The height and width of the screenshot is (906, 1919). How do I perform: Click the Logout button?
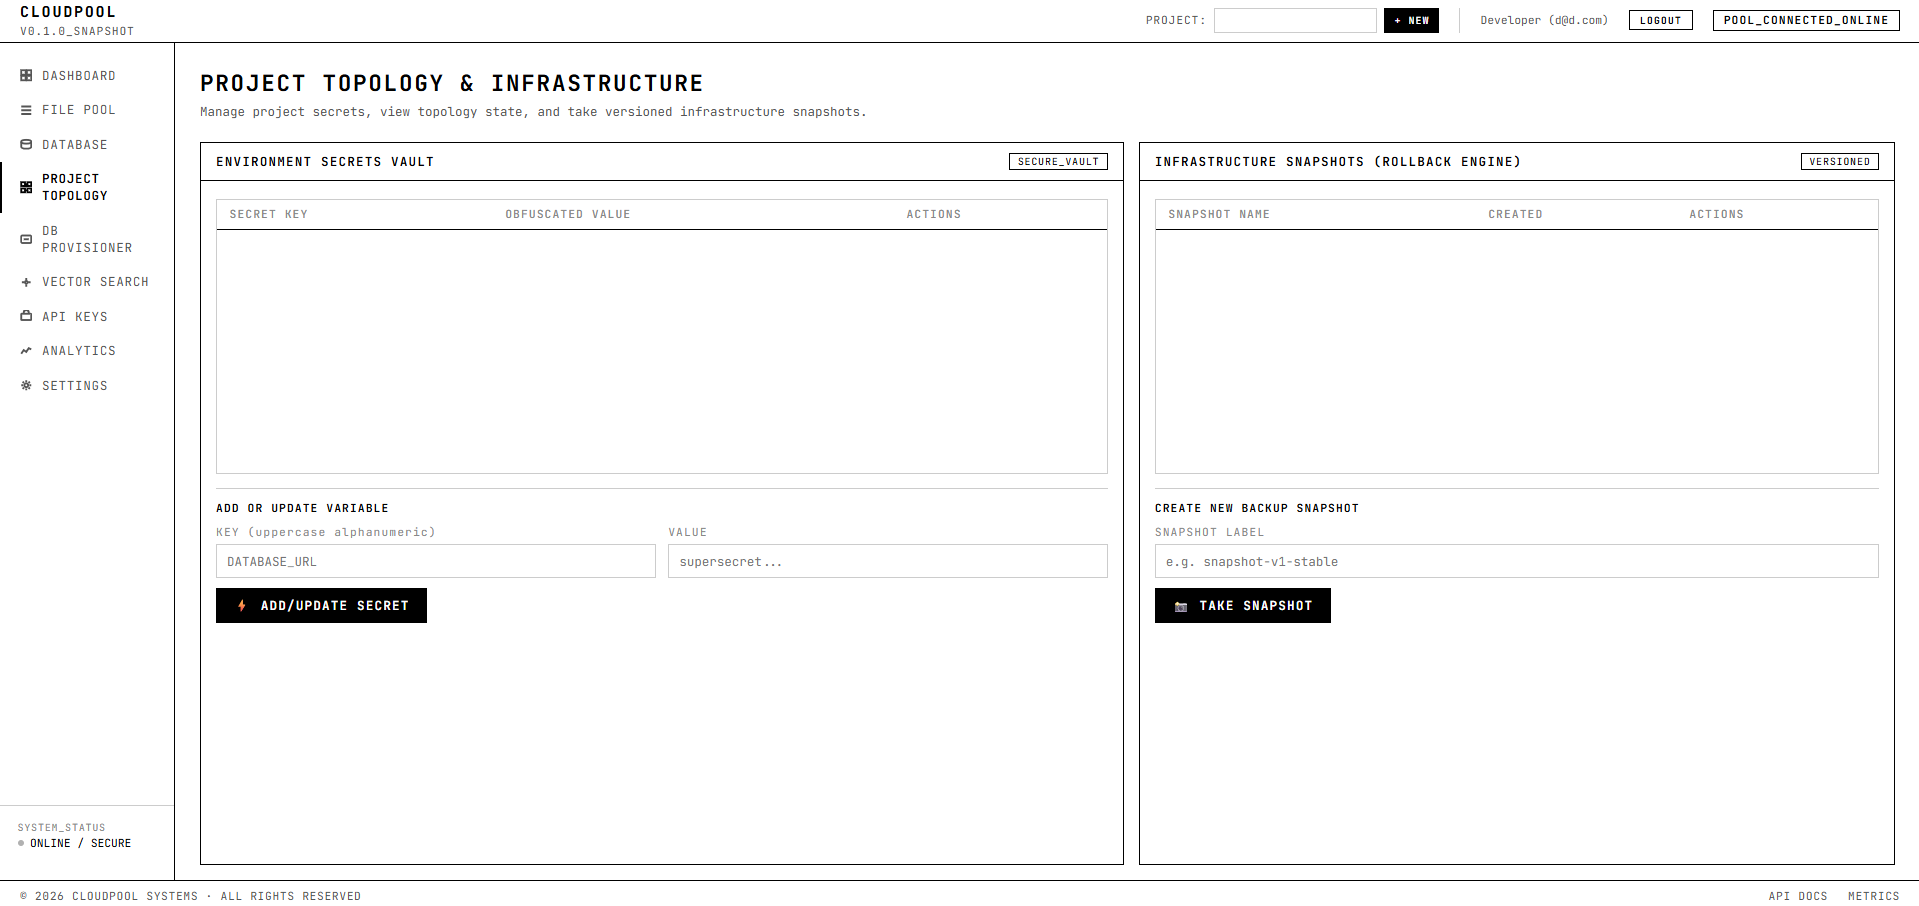pos(1660,20)
